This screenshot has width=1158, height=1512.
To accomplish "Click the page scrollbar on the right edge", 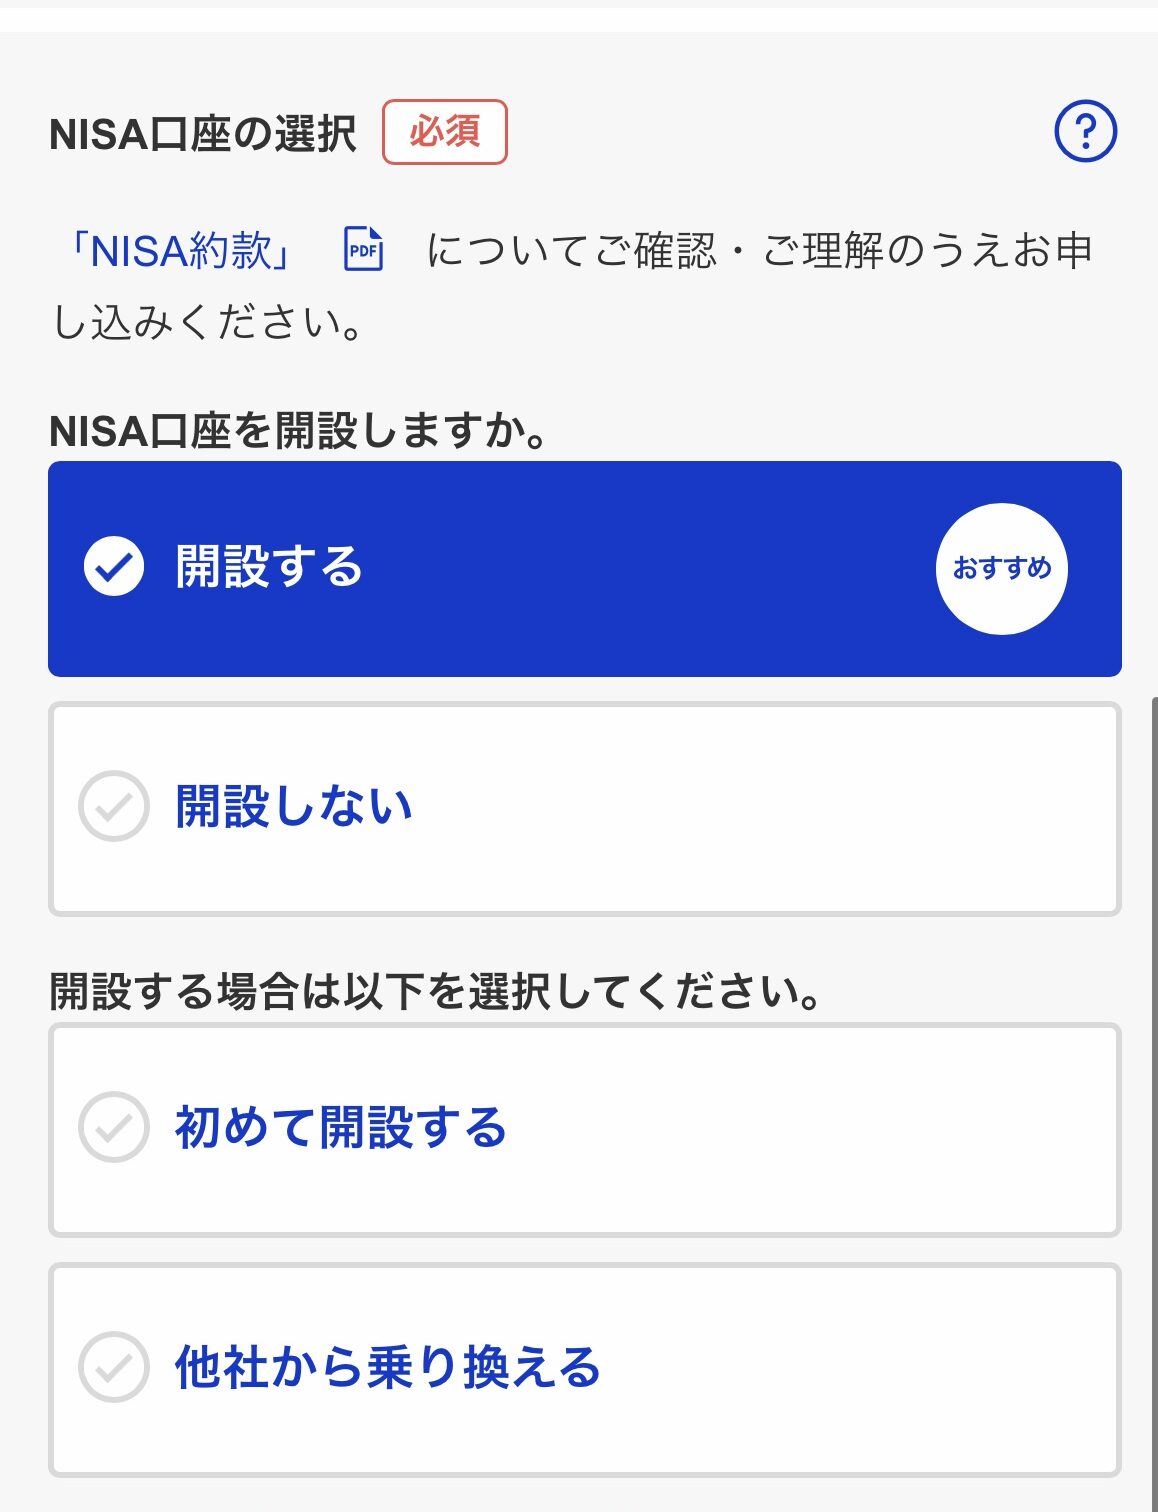I will tap(1153, 1000).
